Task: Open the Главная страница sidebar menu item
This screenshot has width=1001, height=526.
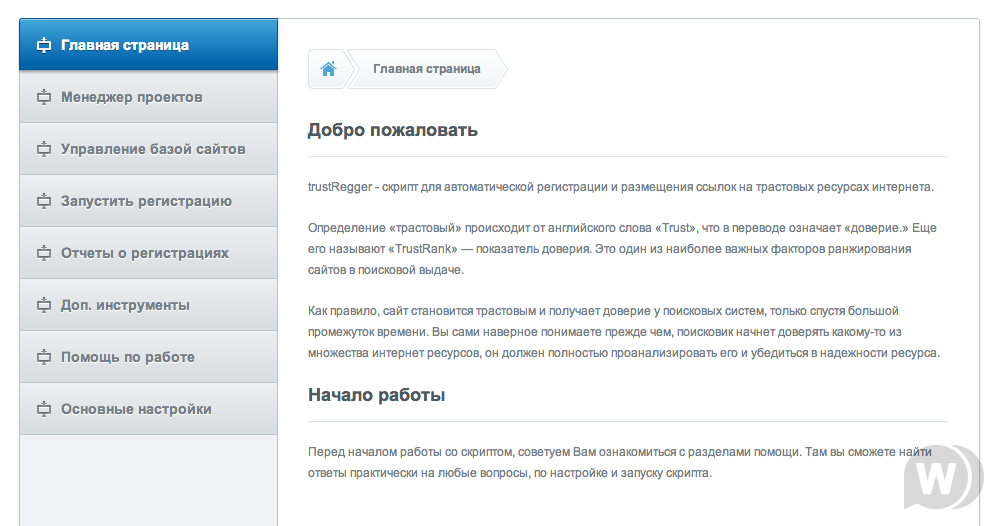Action: coord(148,45)
